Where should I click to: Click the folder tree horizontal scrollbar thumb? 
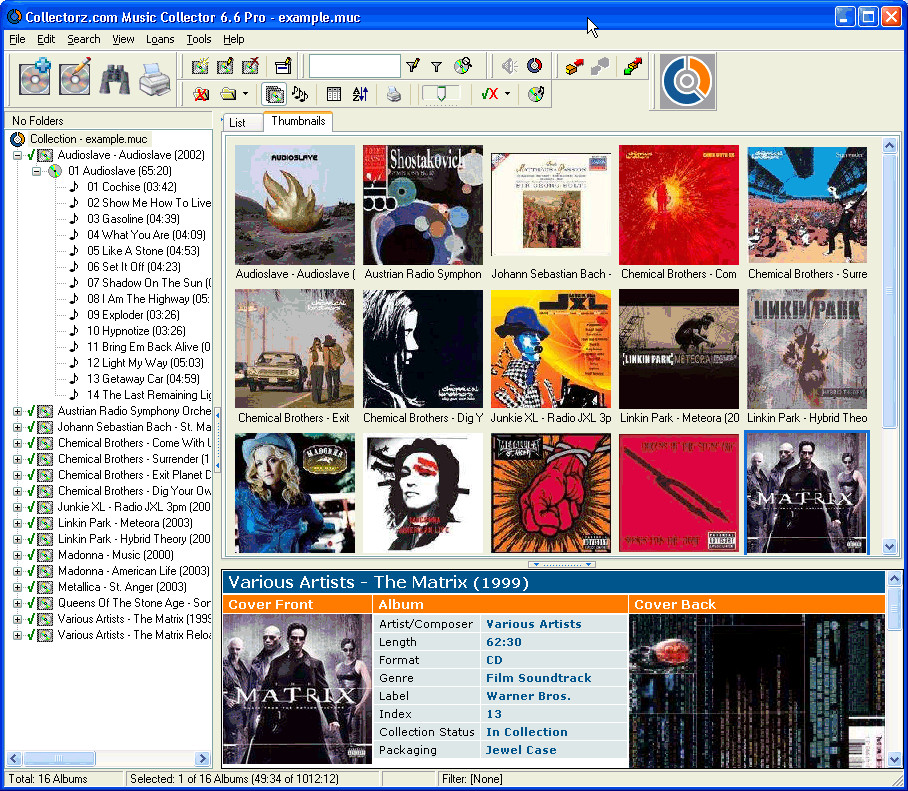60,758
